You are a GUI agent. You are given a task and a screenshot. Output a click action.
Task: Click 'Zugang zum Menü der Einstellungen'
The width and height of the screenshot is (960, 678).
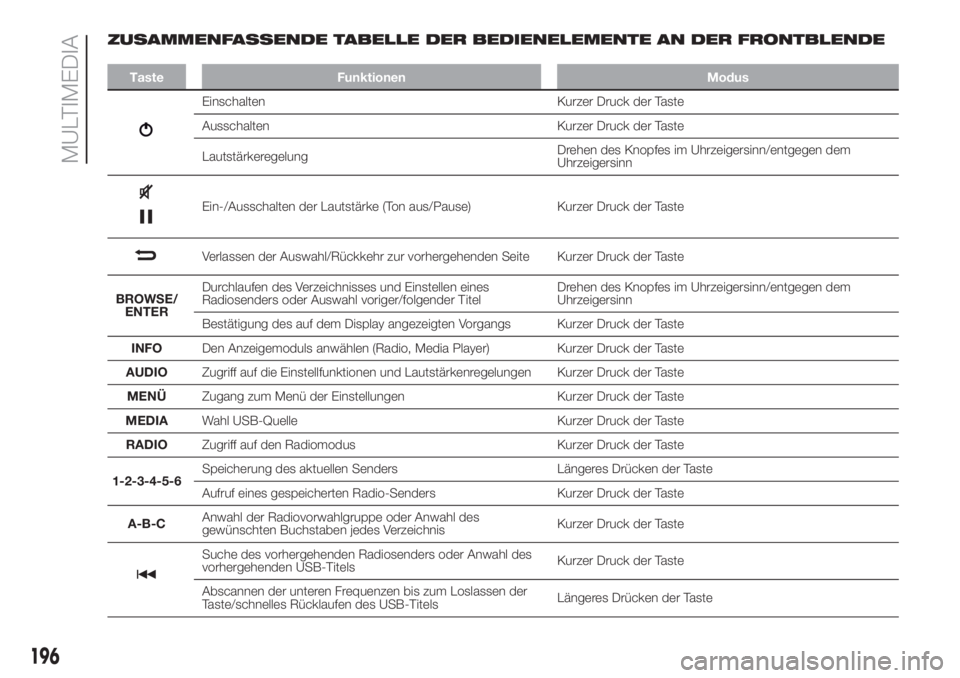303,396
